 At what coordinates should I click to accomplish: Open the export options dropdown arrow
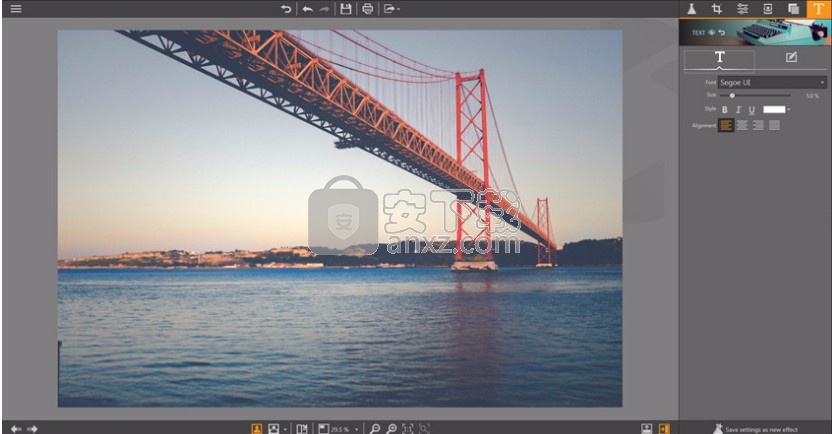(398, 9)
